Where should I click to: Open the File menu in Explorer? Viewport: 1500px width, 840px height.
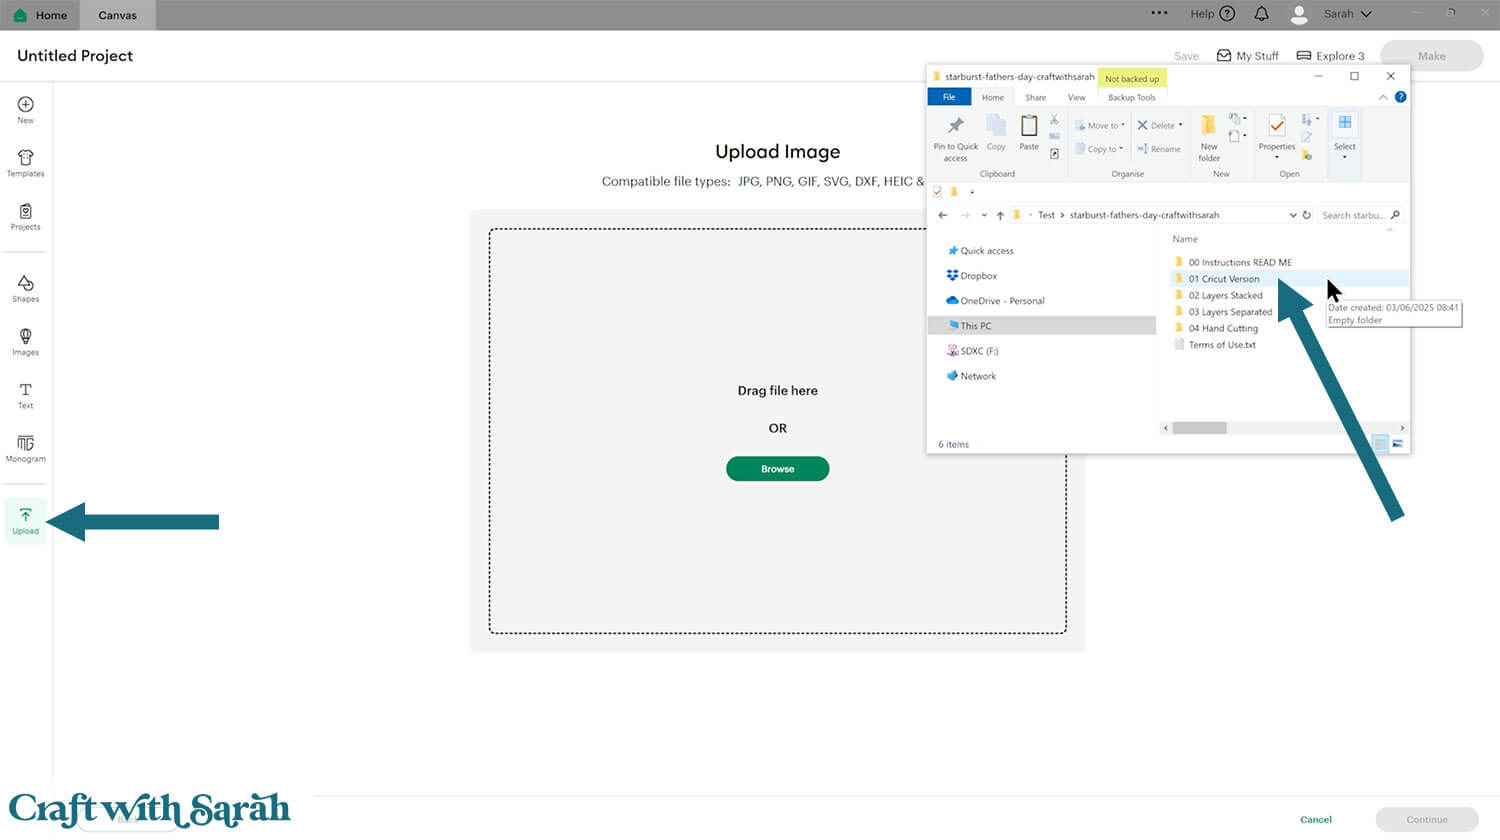tap(949, 97)
